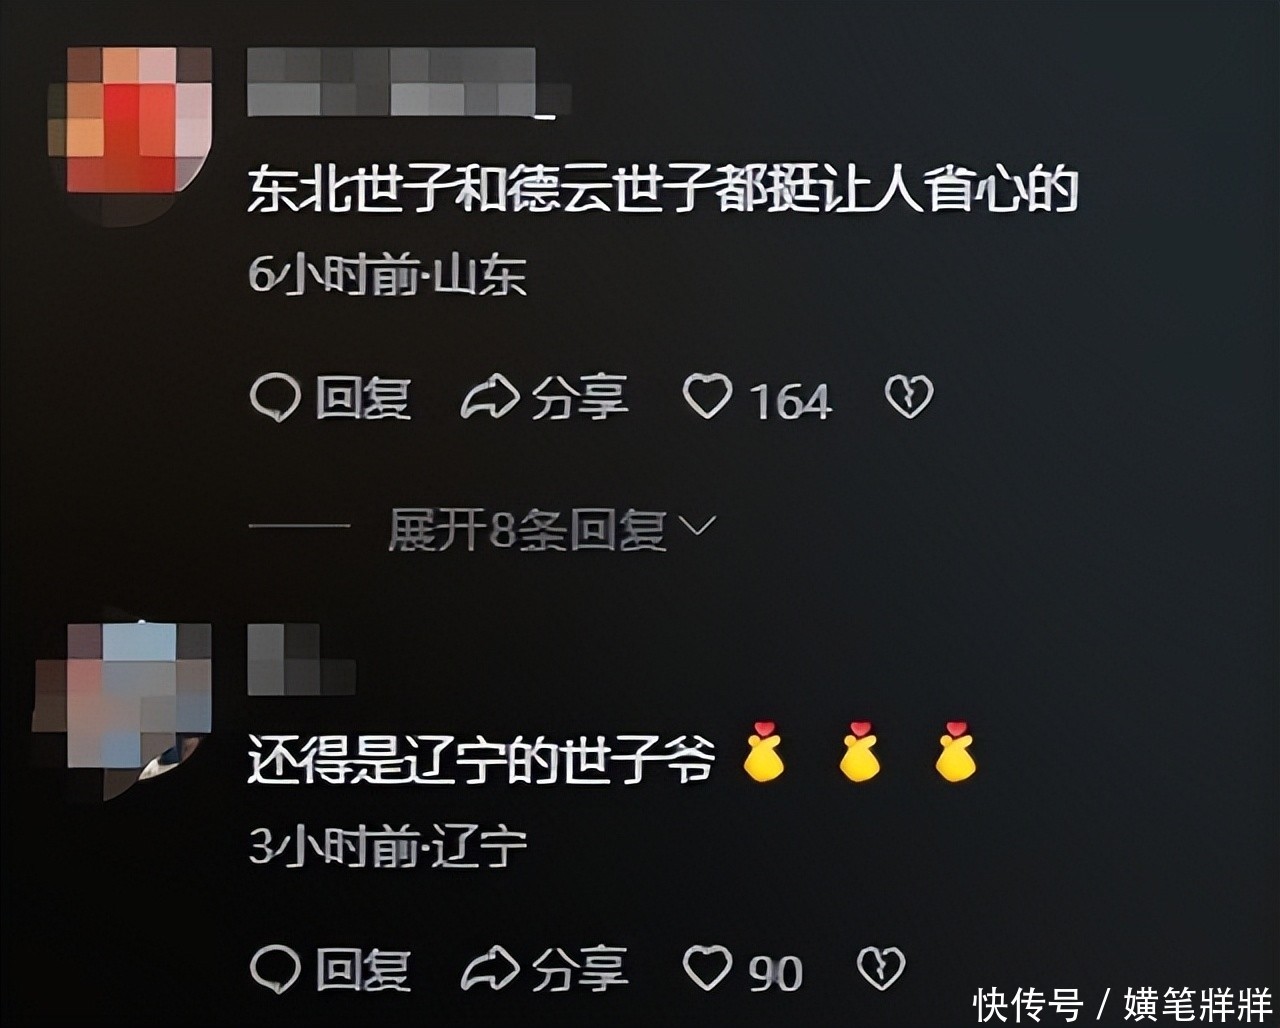This screenshot has width=1280, height=1028.
Task: Dislike the Liaoning comment with broken heart
Action: click(x=881, y=969)
